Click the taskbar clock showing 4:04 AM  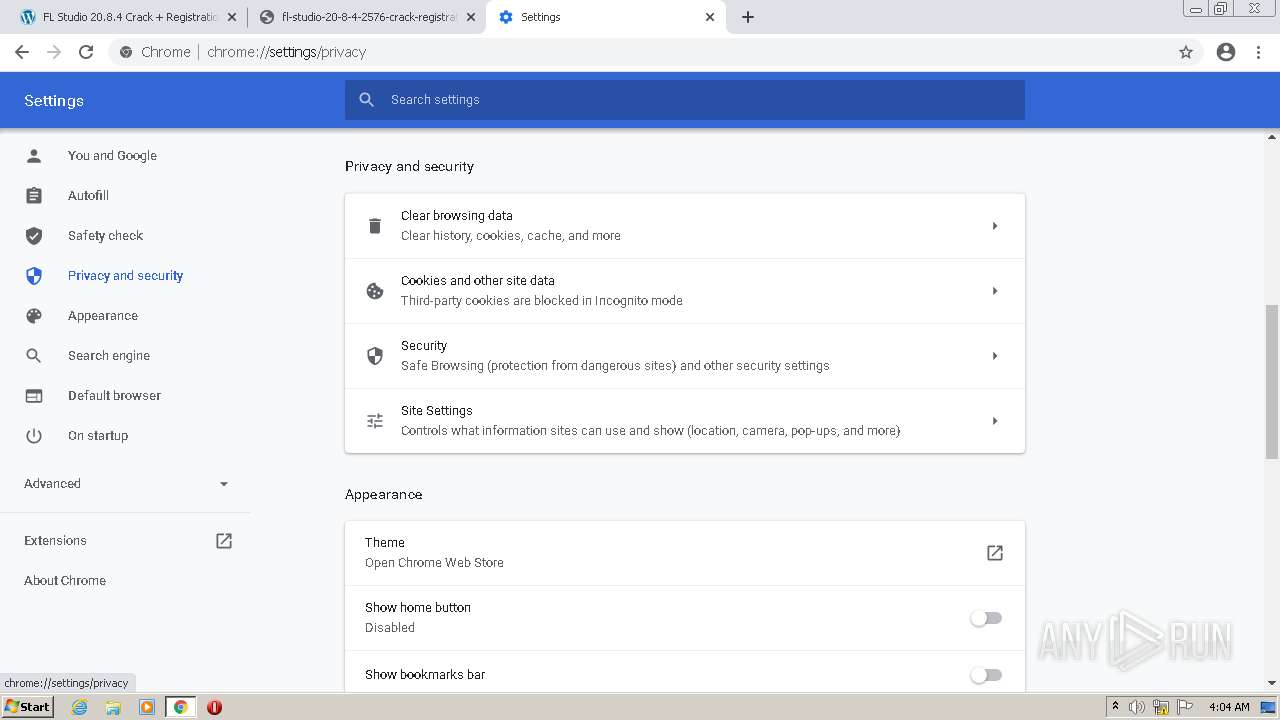(x=1229, y=707)
